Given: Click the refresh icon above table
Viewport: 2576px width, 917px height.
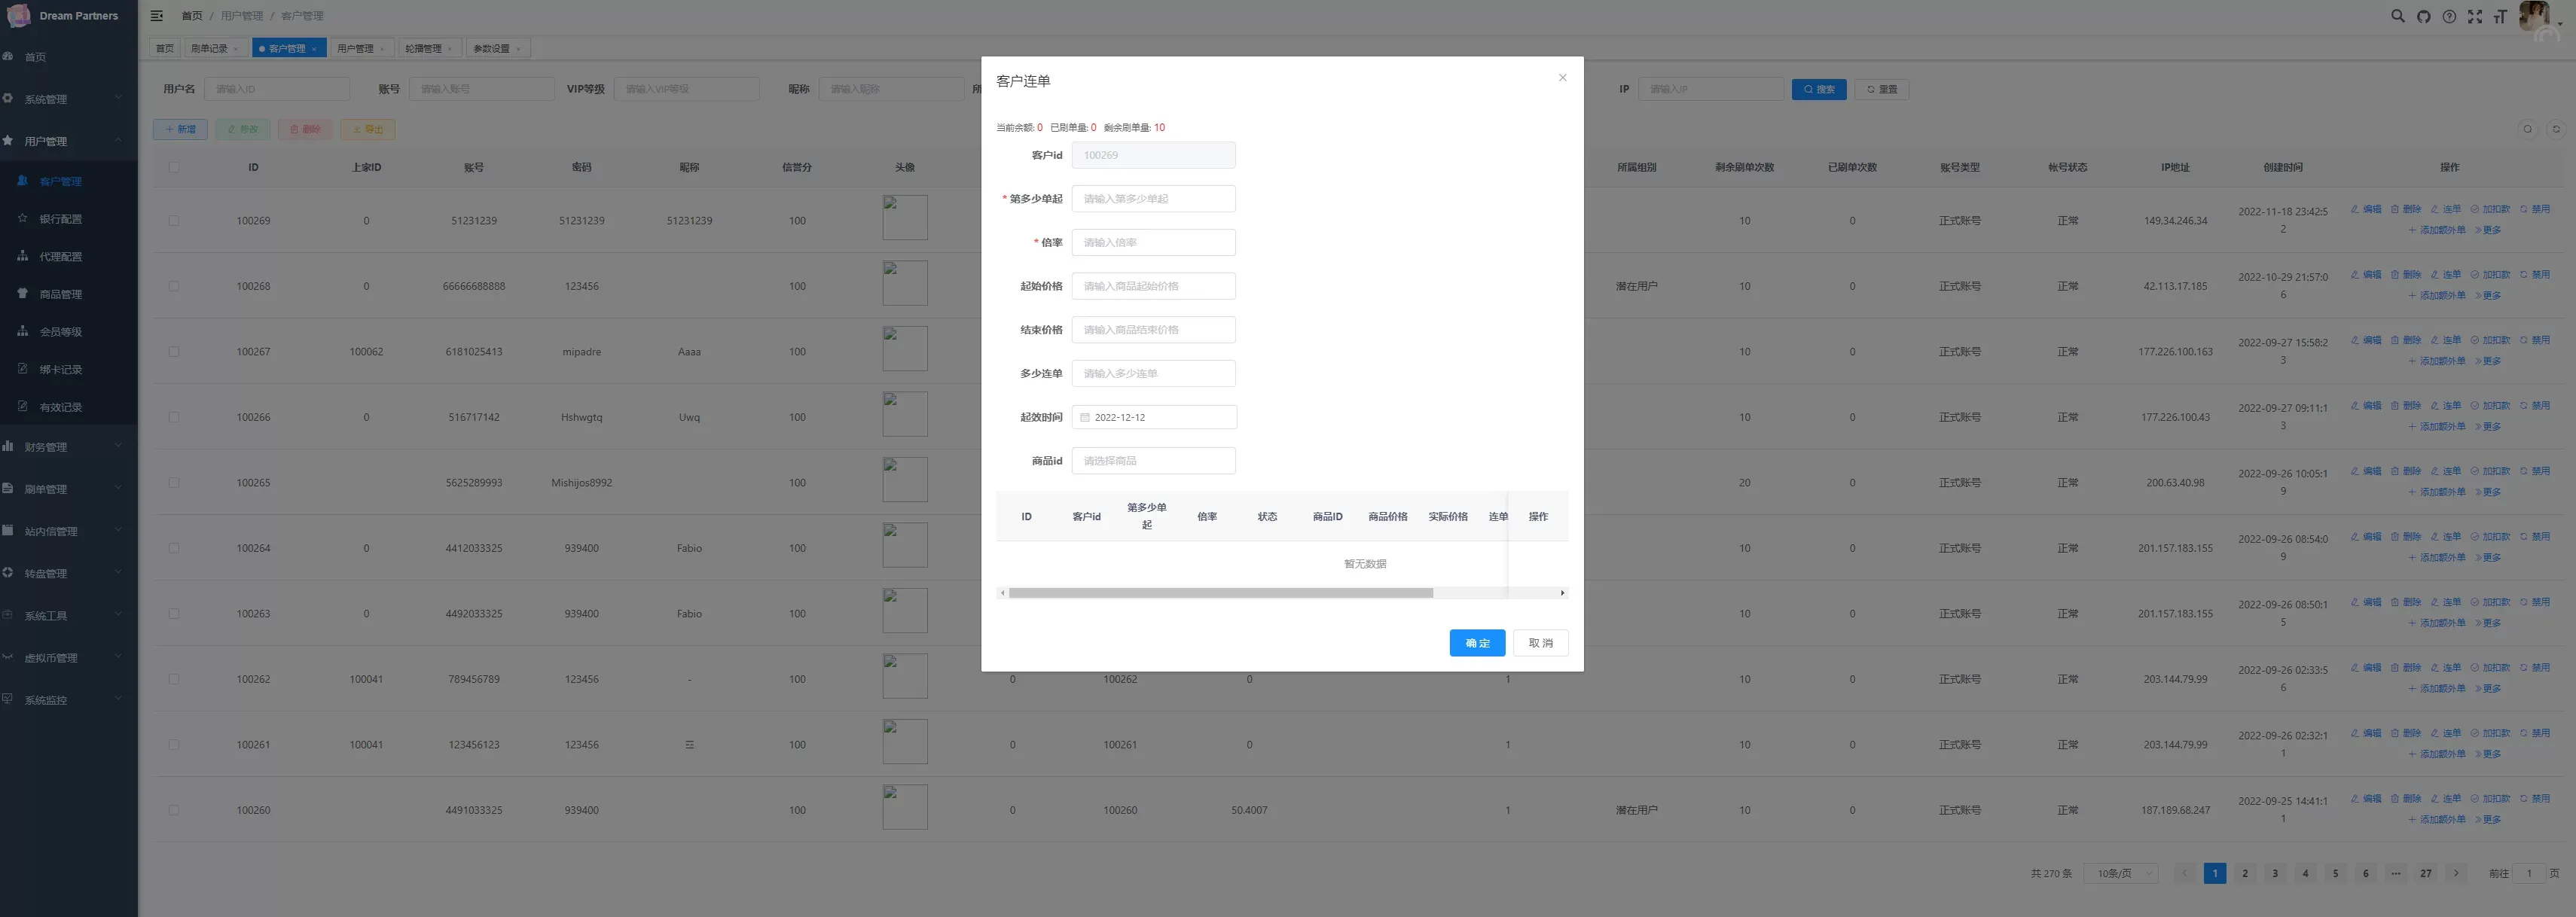Looking at the screenshot, I should pos(2555,129).
